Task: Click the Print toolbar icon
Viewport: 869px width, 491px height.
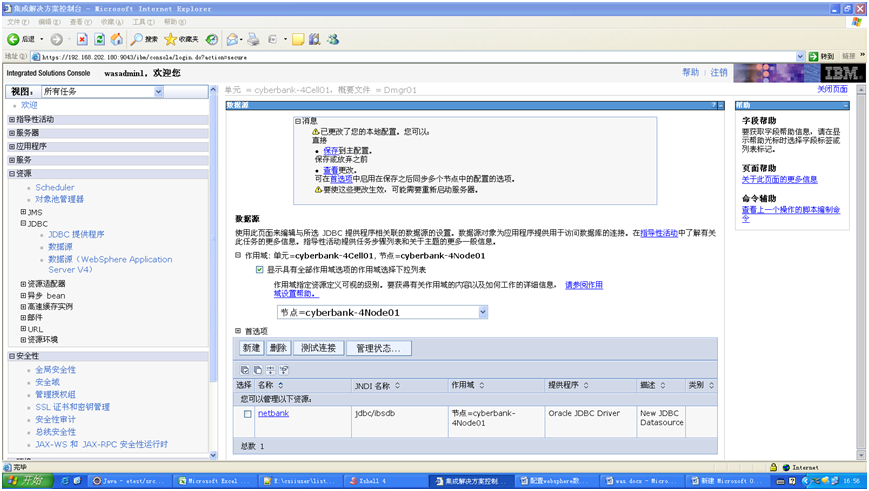Action: [x=253, y=39]
